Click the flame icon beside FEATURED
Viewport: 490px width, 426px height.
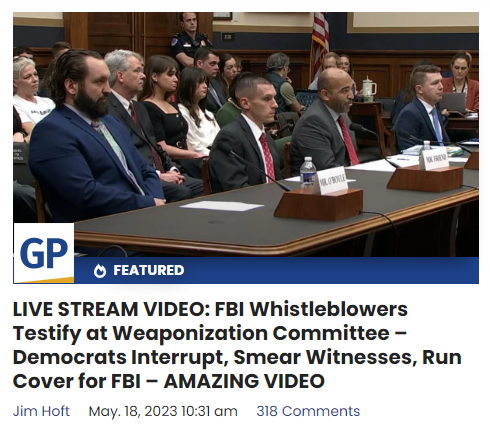(x=100, y=271)
